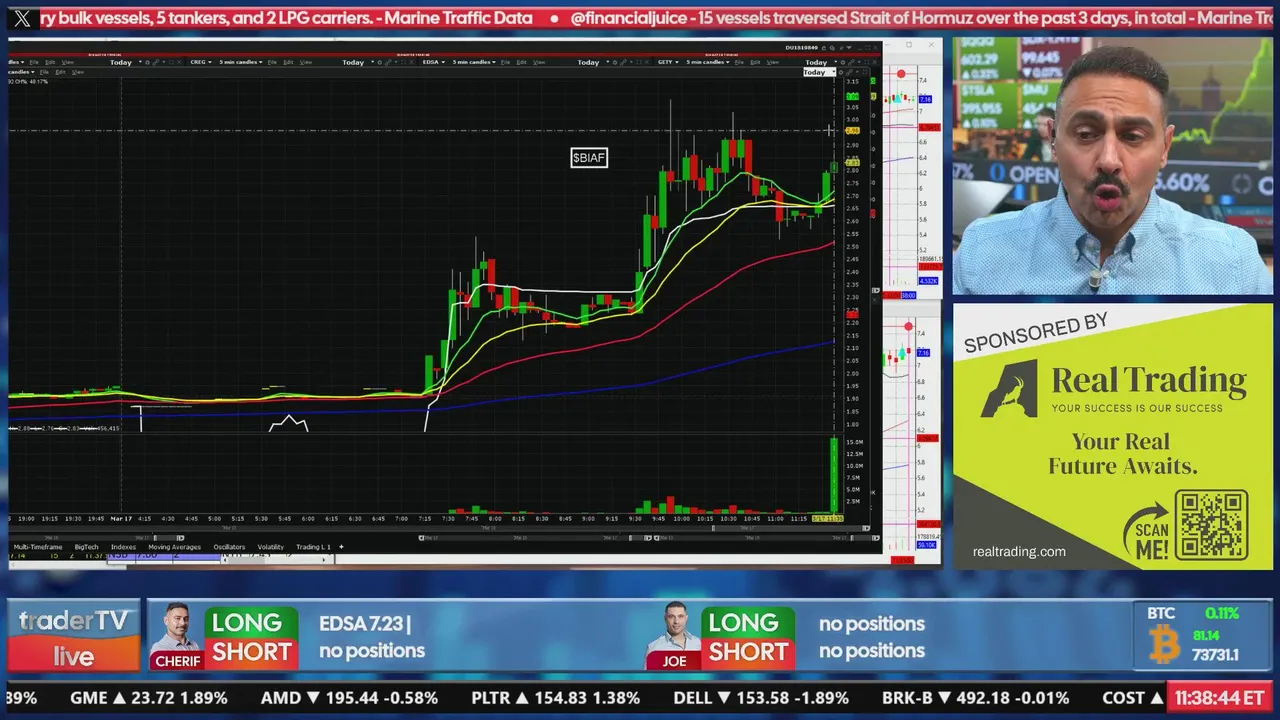Click the link icon in the account bar
1280x720 pixels.
tap(841, 48)
